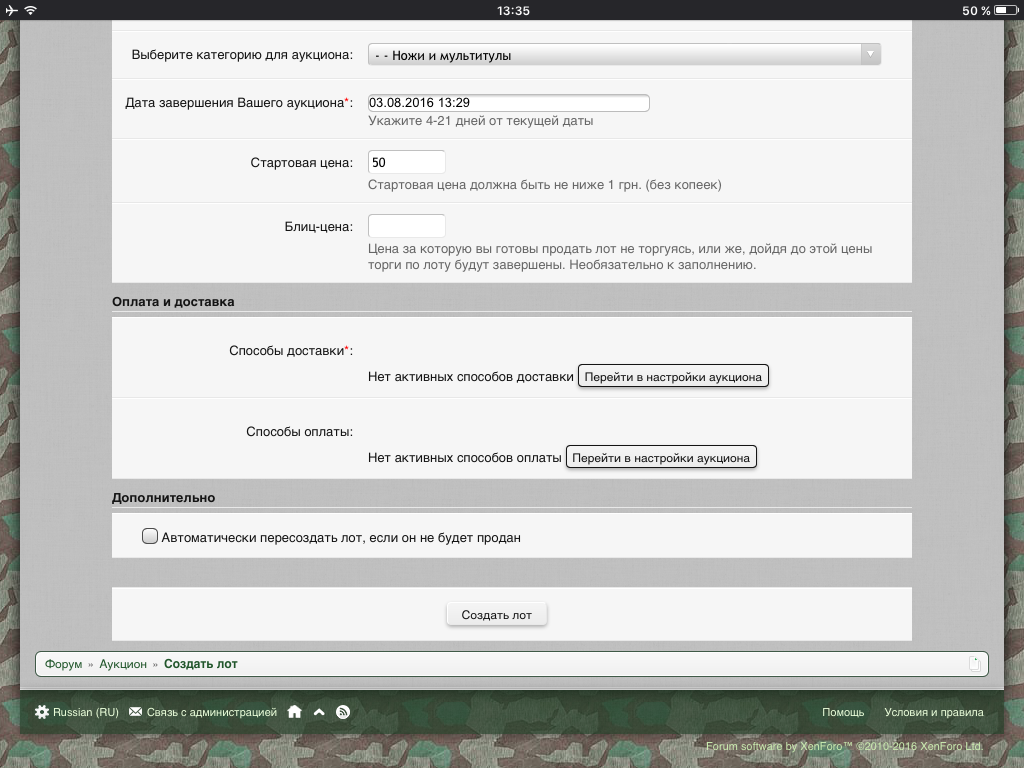Viewport: 1024px width, 768px height.
Task: Tap the airplane mode status icon
Action: pyautogui.click(x=11, y=10)
